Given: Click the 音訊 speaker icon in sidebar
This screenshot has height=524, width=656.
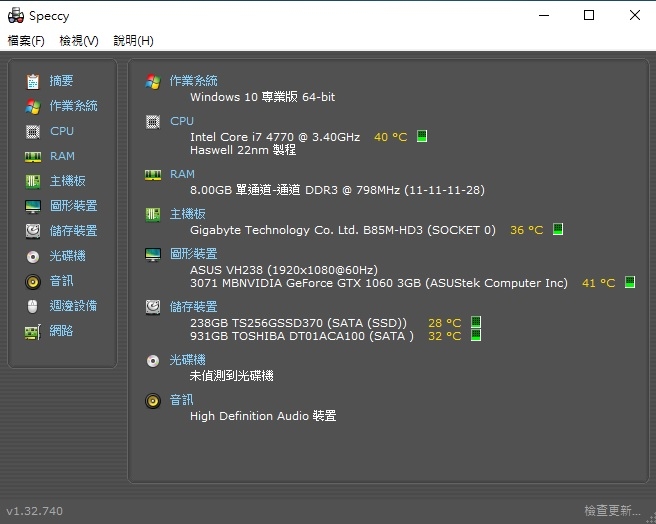Looking at the screenshot, I should (x=33, y=281).
